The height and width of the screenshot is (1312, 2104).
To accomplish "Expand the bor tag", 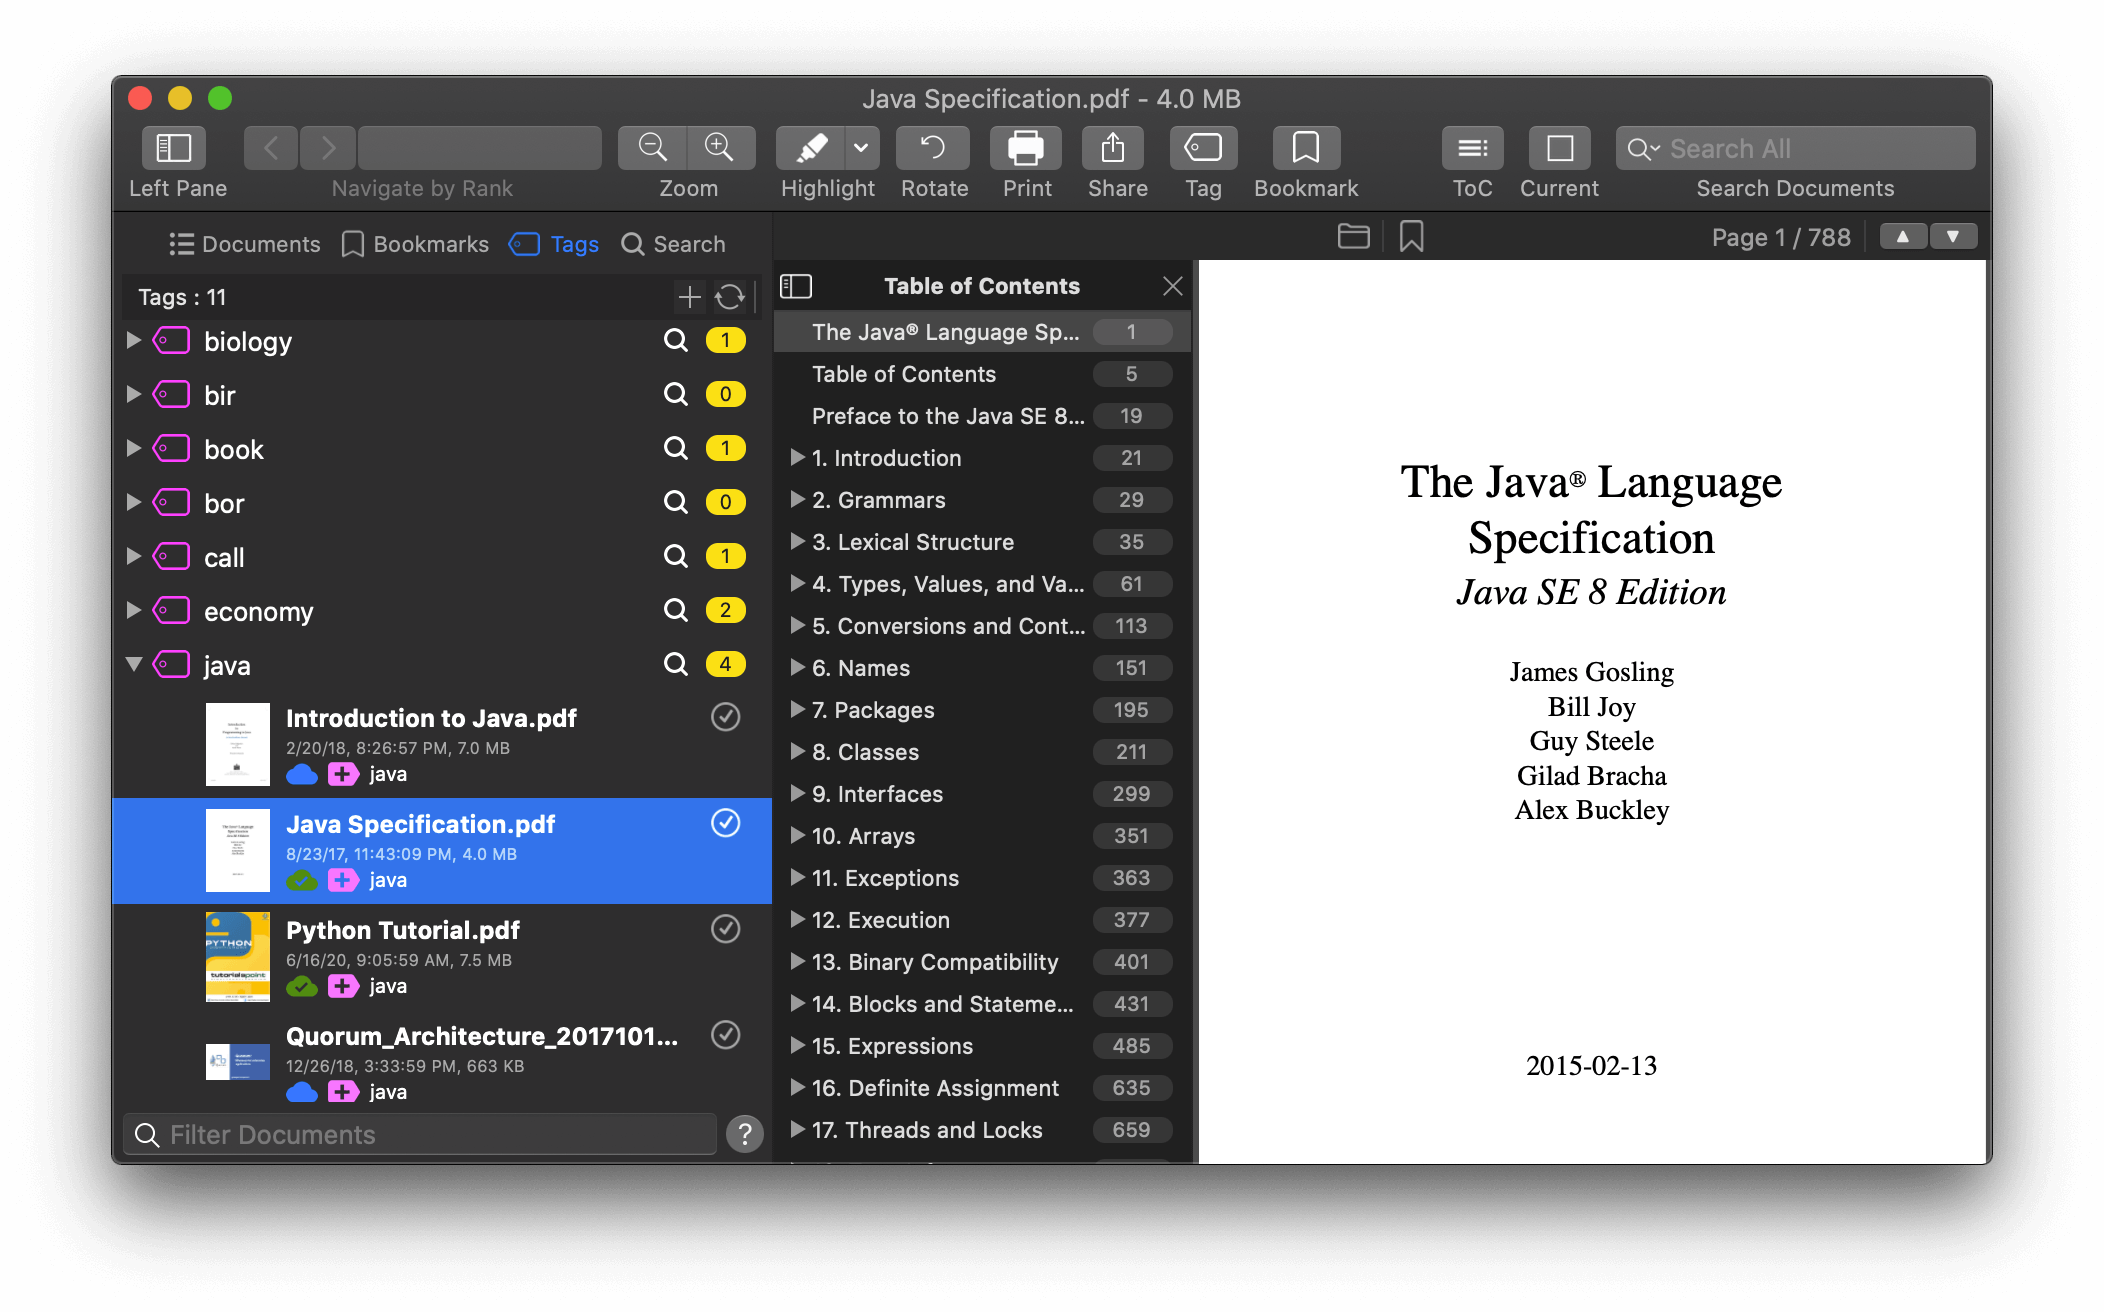I will 133,503.
